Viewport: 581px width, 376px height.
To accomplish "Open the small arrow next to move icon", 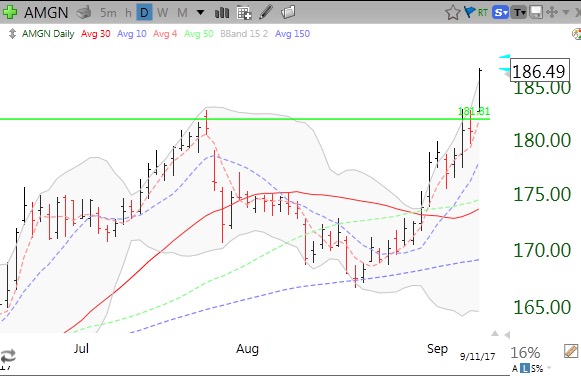I will (x=566, y=13).
